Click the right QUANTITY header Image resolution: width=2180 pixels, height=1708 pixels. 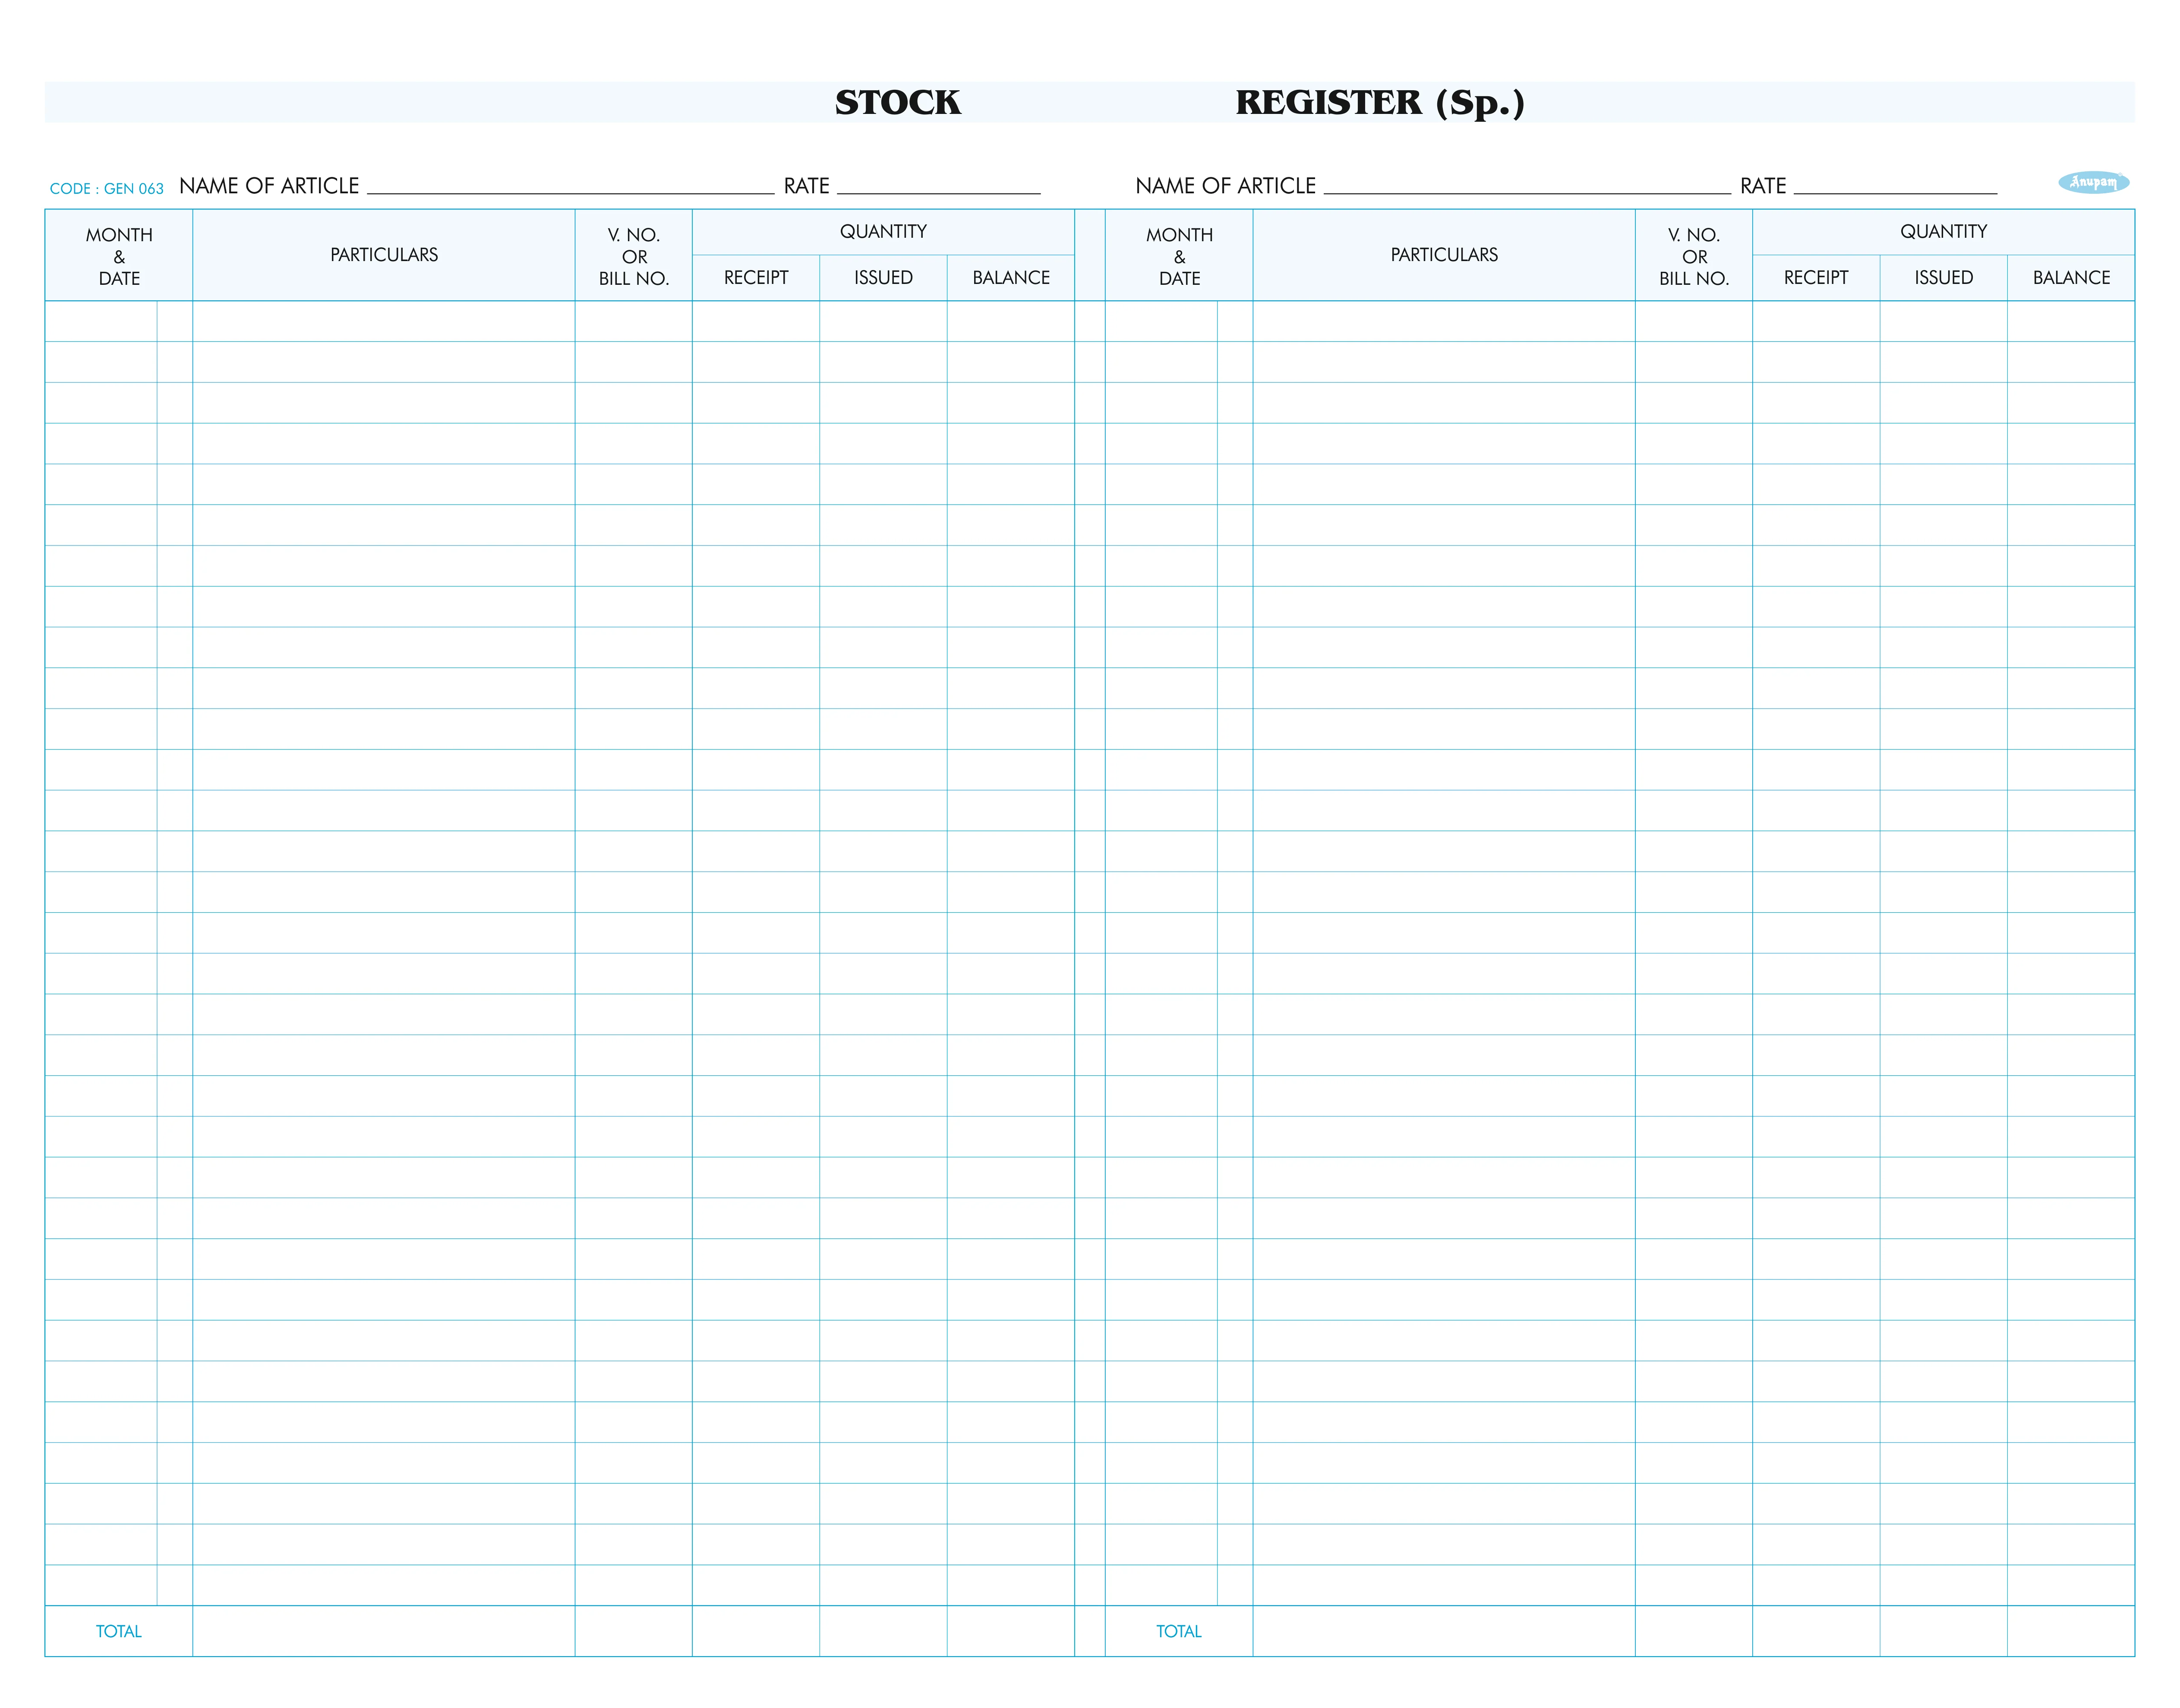(x=1943, y=232)
